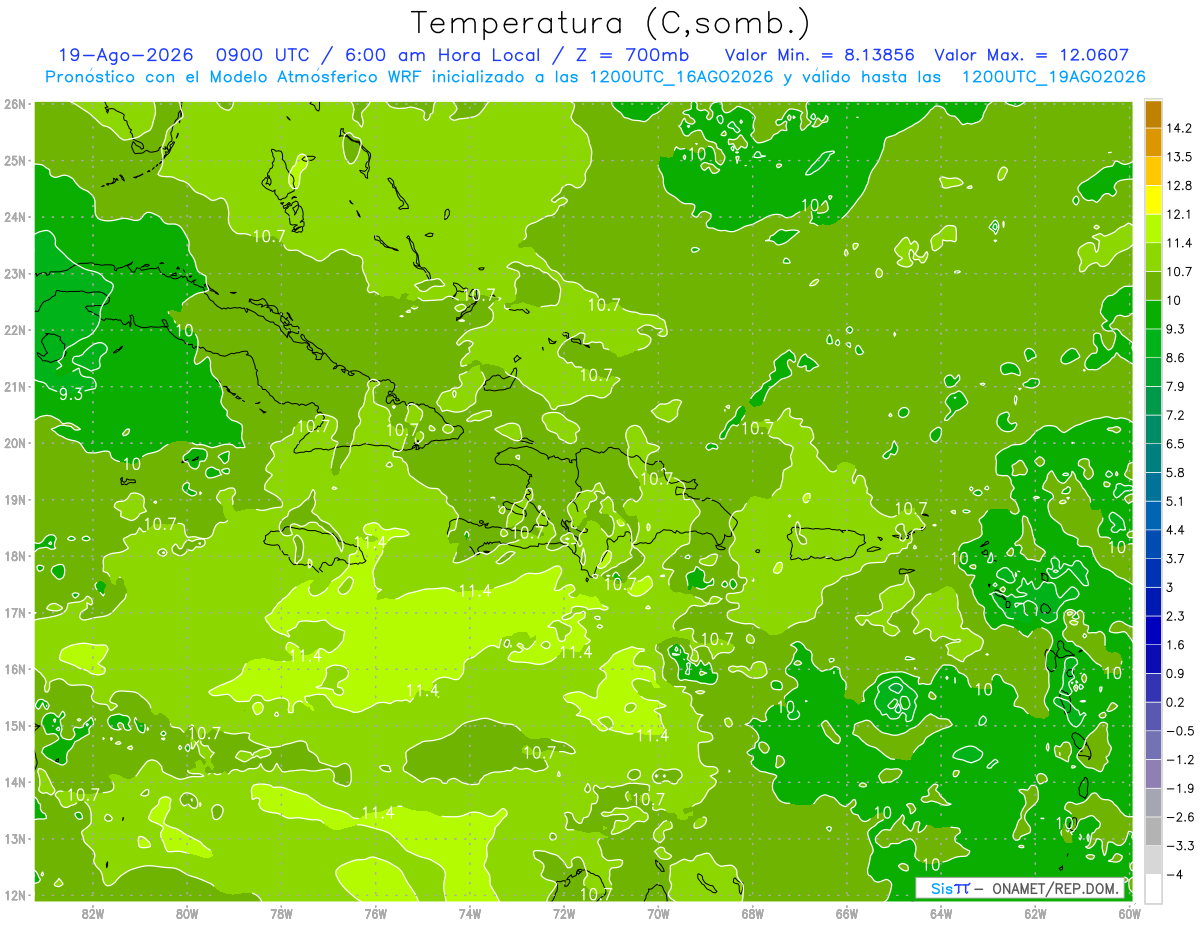Click the 70W longitude label
Image resolution: width=1200 pixels, height=927 pixels.
658,913
